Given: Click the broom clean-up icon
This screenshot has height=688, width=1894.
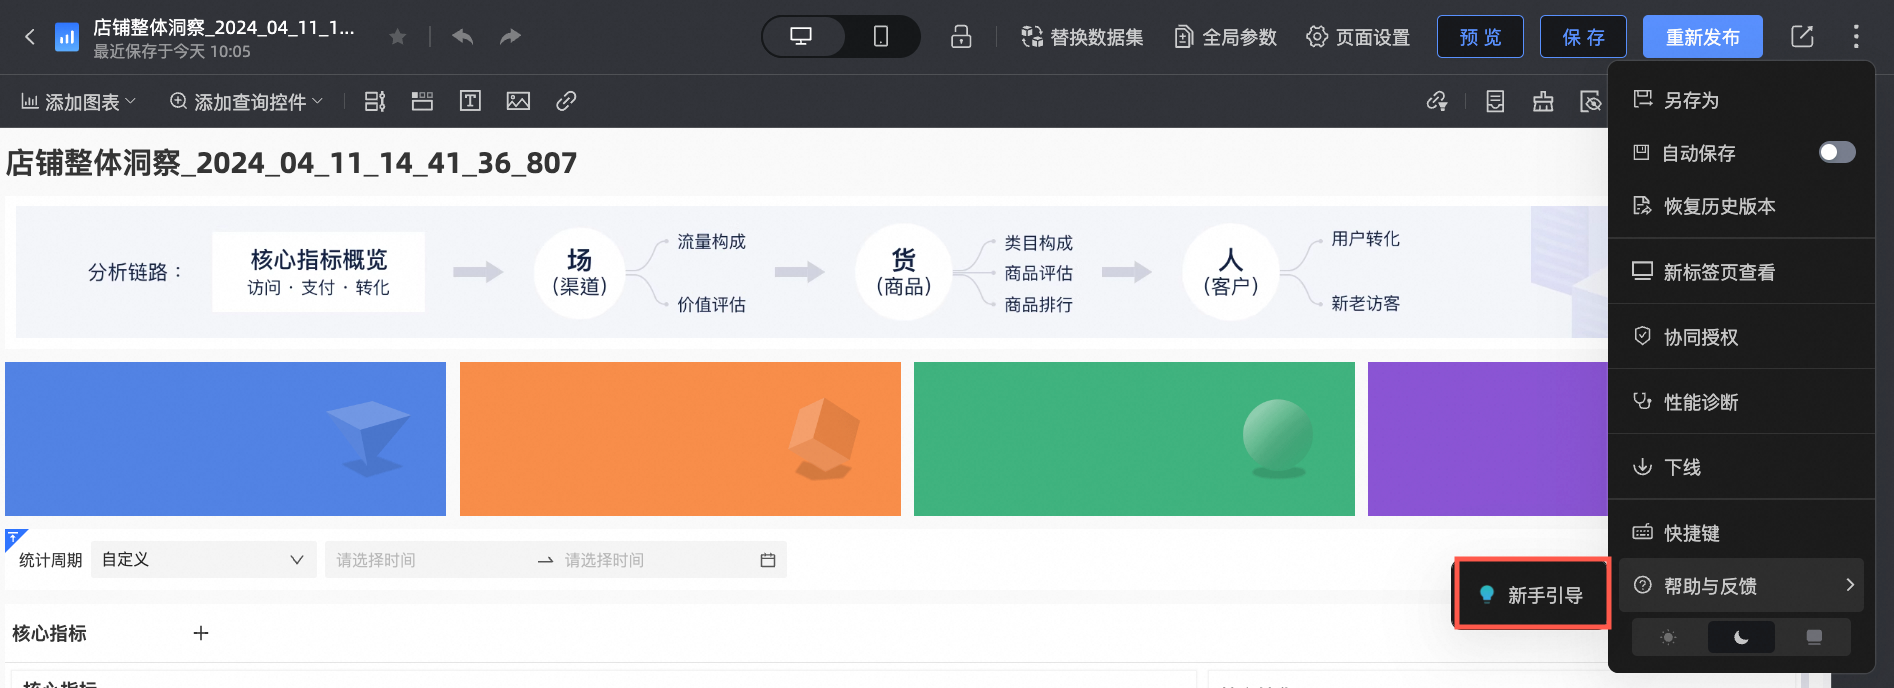Looking at the screenshot, I should coord(1543,101).
